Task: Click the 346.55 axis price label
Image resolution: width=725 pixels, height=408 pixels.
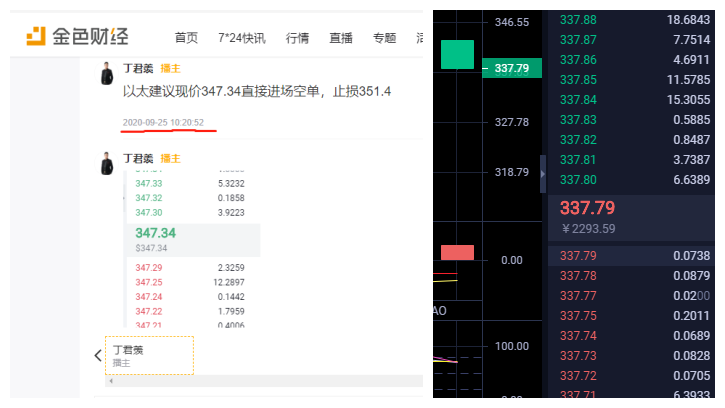Action: coord(512,22)
